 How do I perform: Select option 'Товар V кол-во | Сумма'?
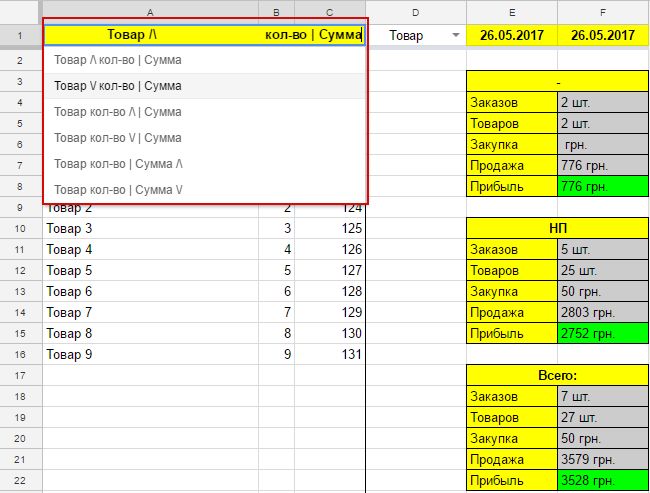[206, 86]
